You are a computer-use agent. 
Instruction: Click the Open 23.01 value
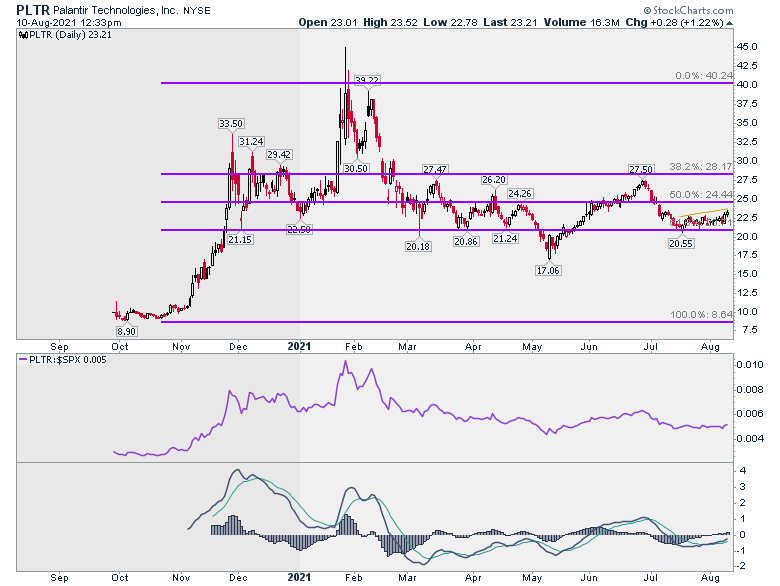tap(328, 22)
